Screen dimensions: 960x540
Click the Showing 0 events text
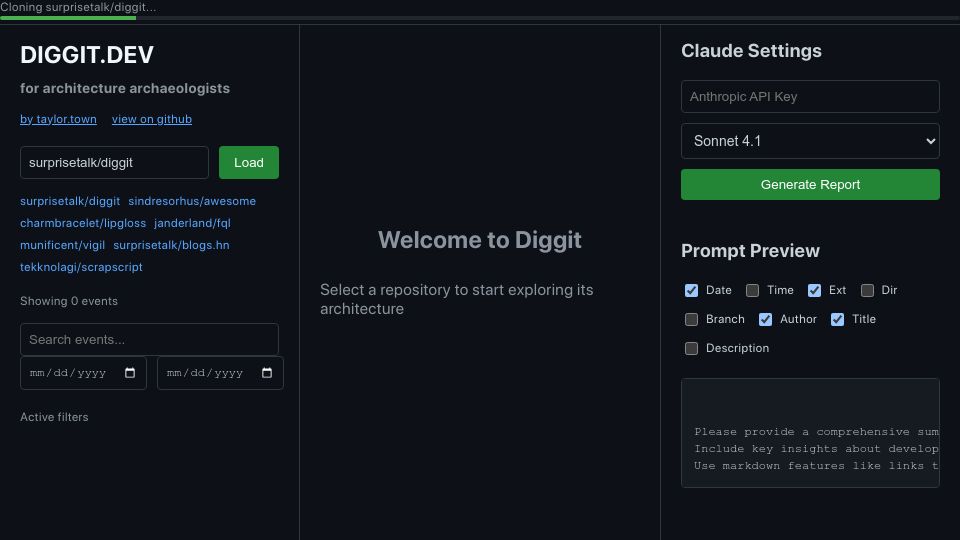coord(69,301)
